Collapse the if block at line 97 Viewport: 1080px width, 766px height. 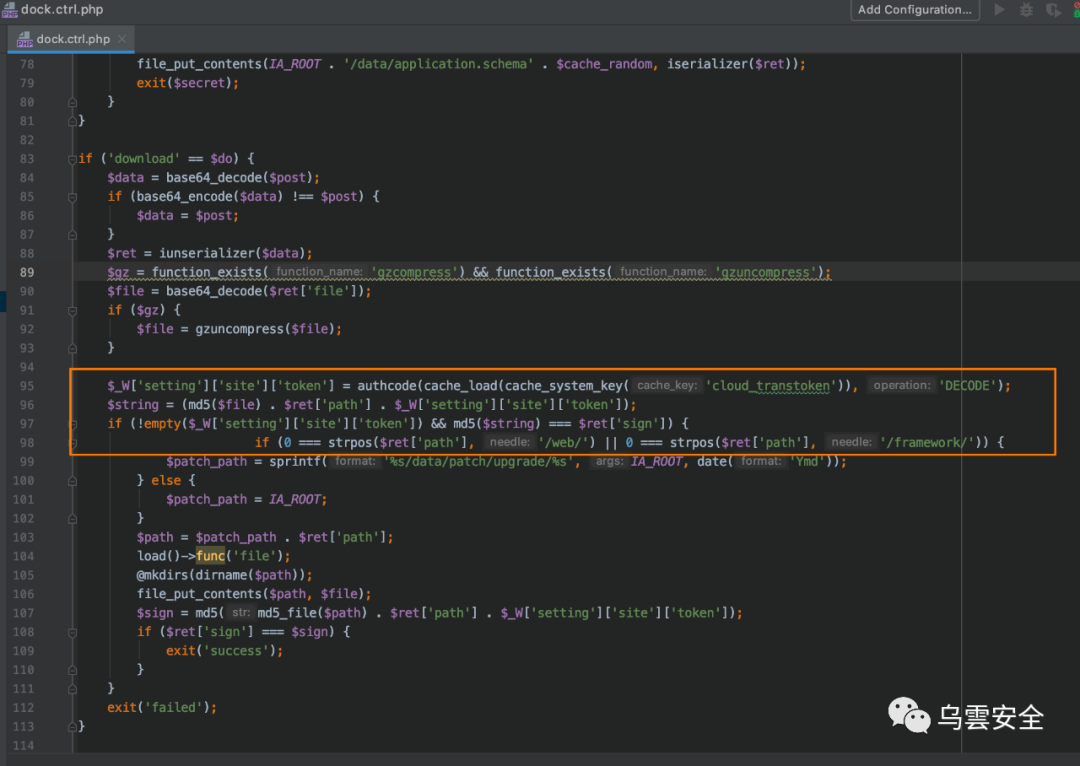(72, 424)
